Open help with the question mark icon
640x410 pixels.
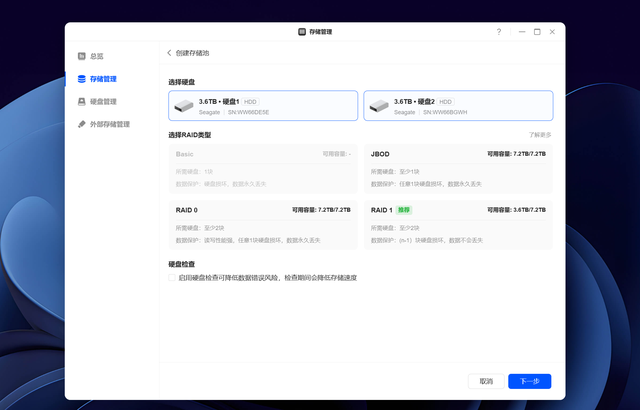pos(499,32)
